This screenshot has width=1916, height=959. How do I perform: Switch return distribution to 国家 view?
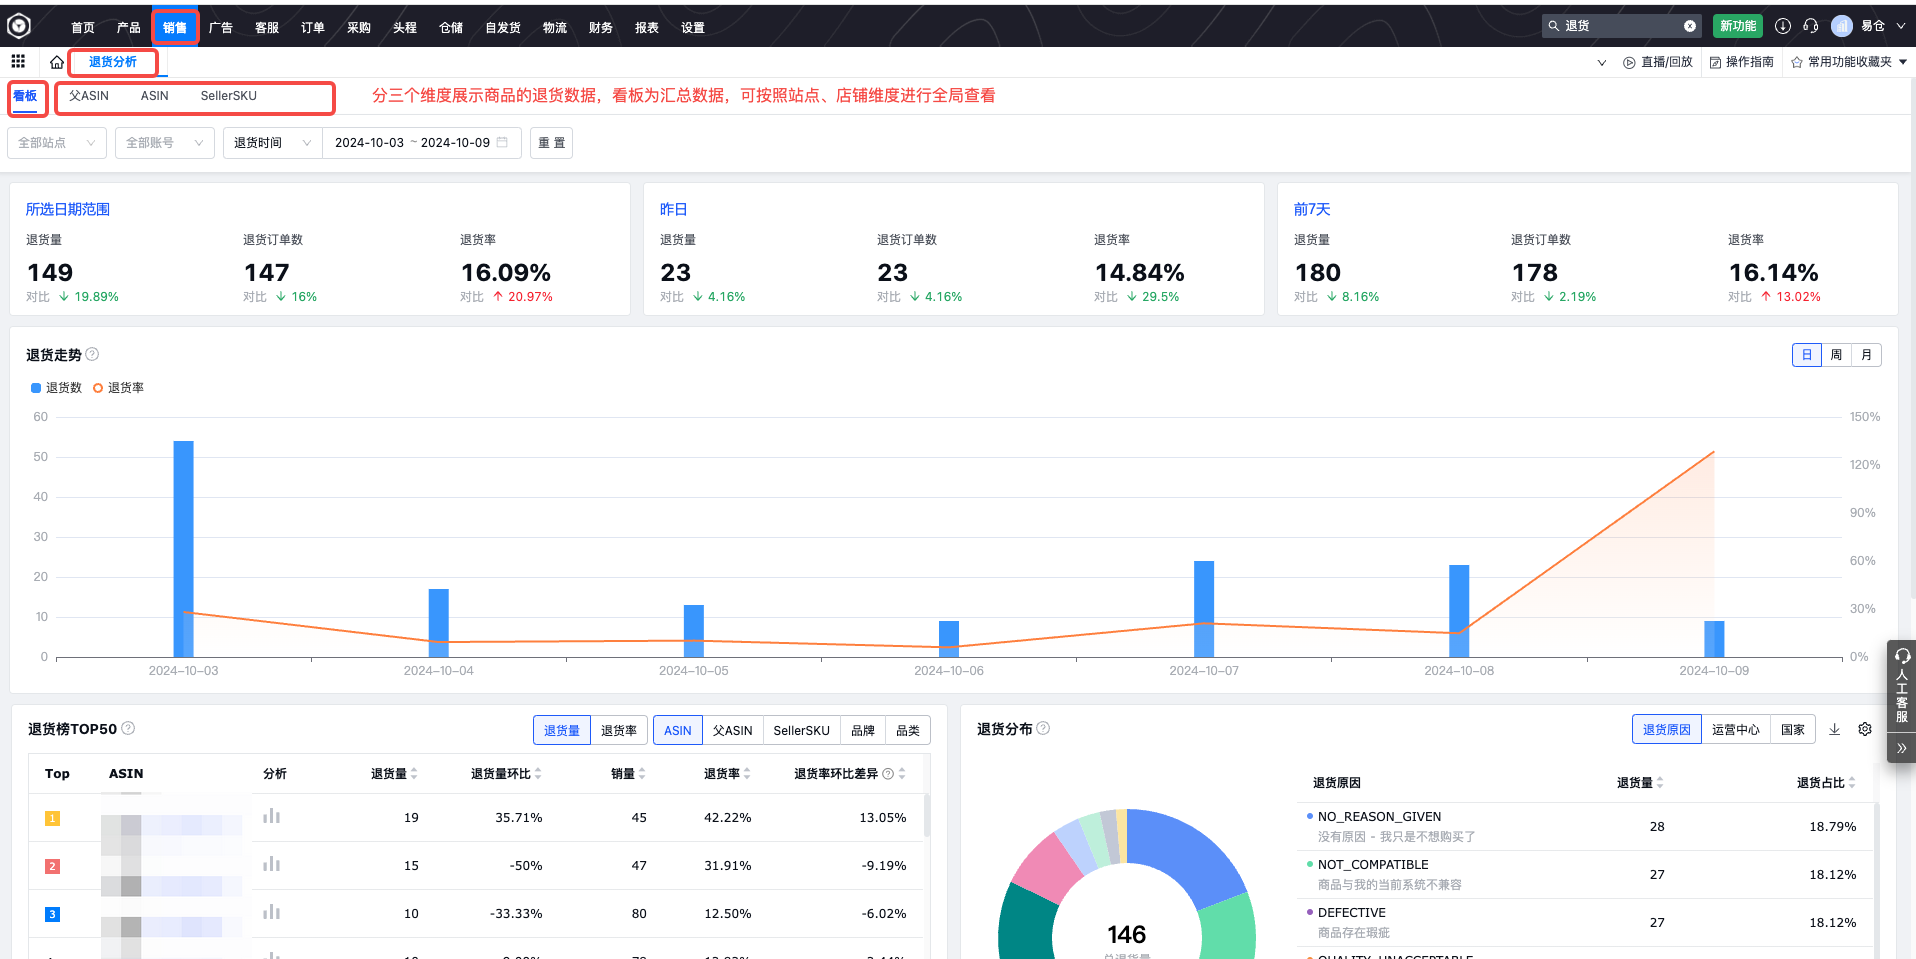pos(1793,729)
